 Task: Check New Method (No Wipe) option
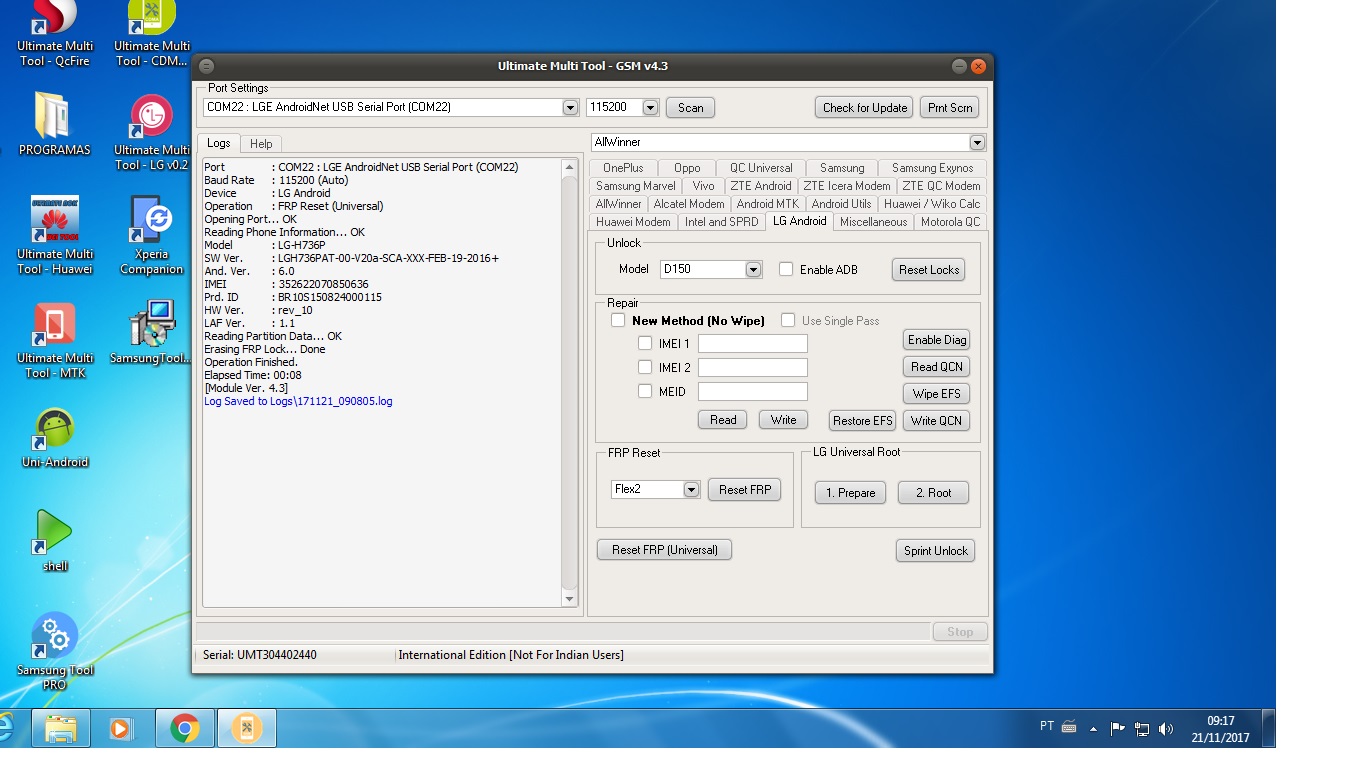click(618, 320)
